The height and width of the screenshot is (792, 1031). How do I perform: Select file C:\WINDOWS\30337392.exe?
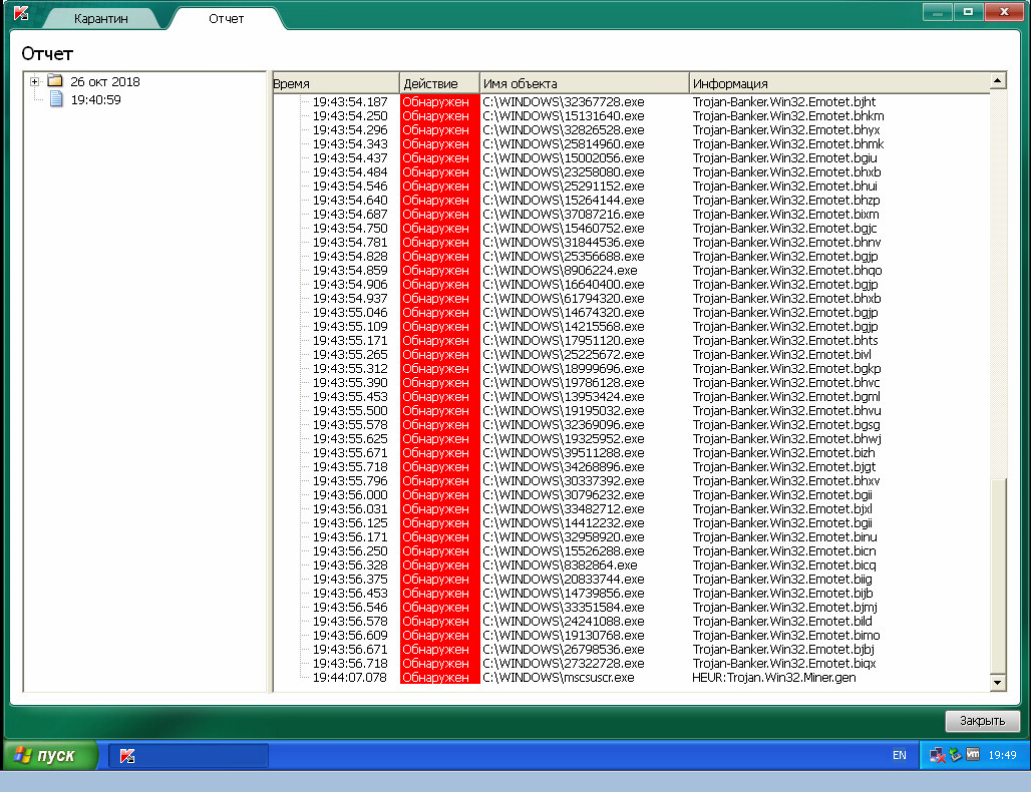pos(563,481)
